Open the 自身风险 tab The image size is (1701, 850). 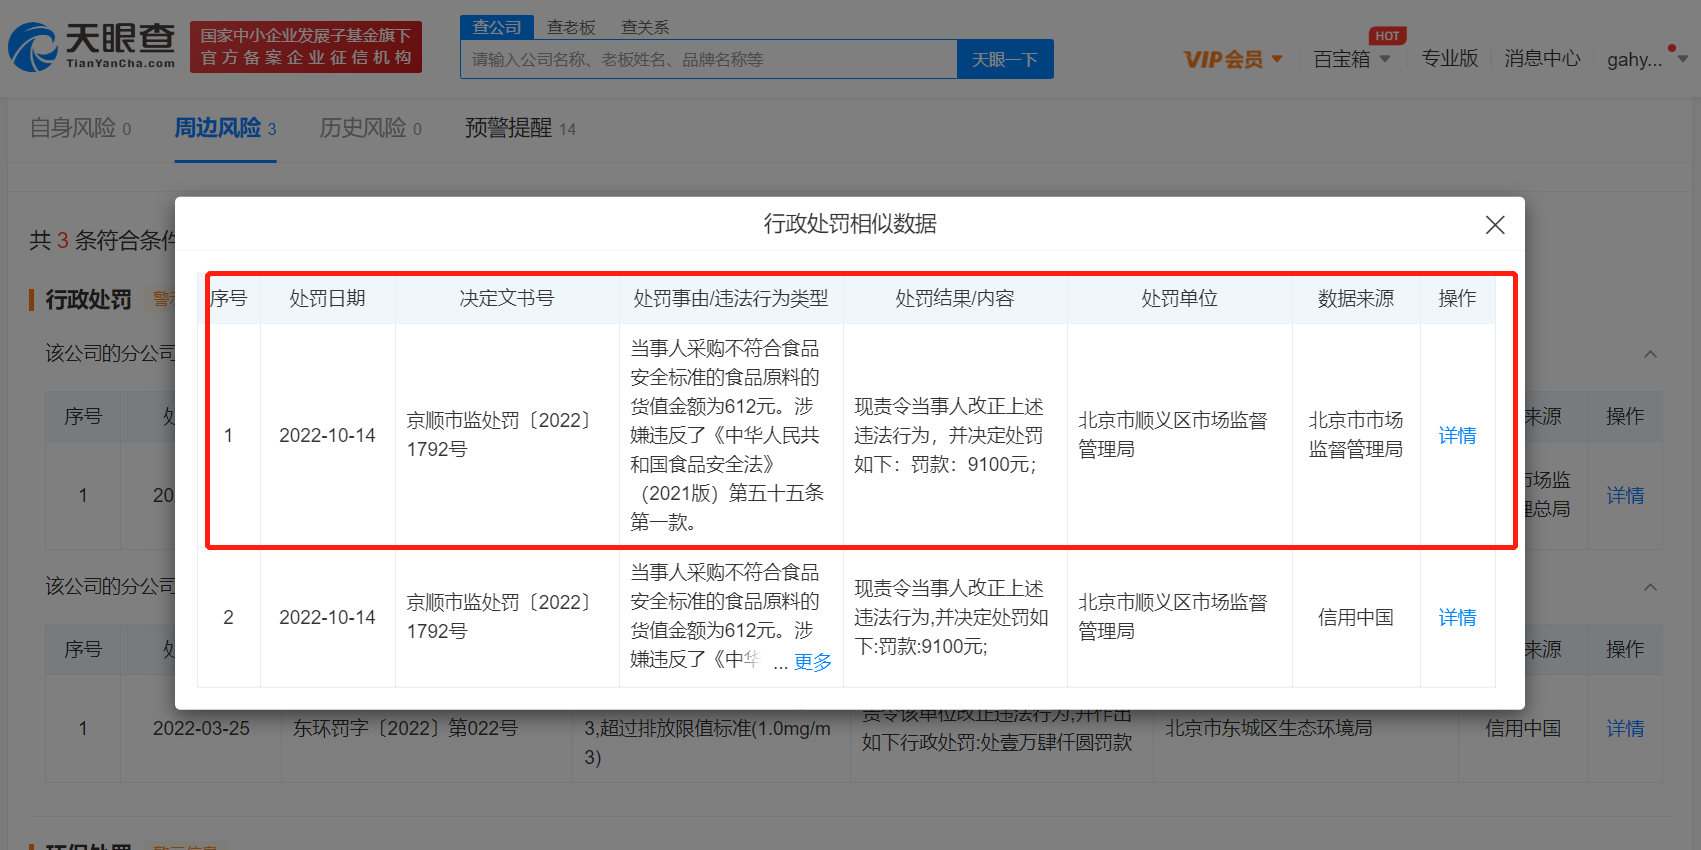pyautogui.click(x=80, y=128)
